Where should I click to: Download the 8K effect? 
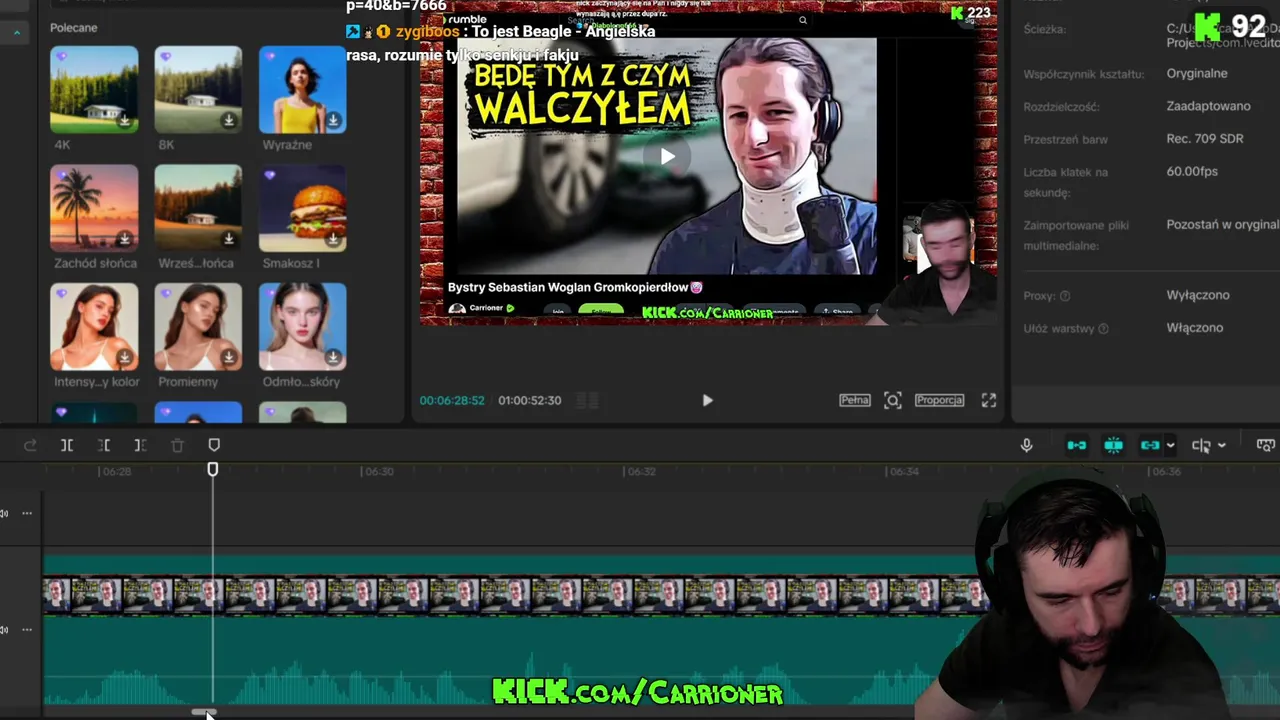tap(229, 121)
